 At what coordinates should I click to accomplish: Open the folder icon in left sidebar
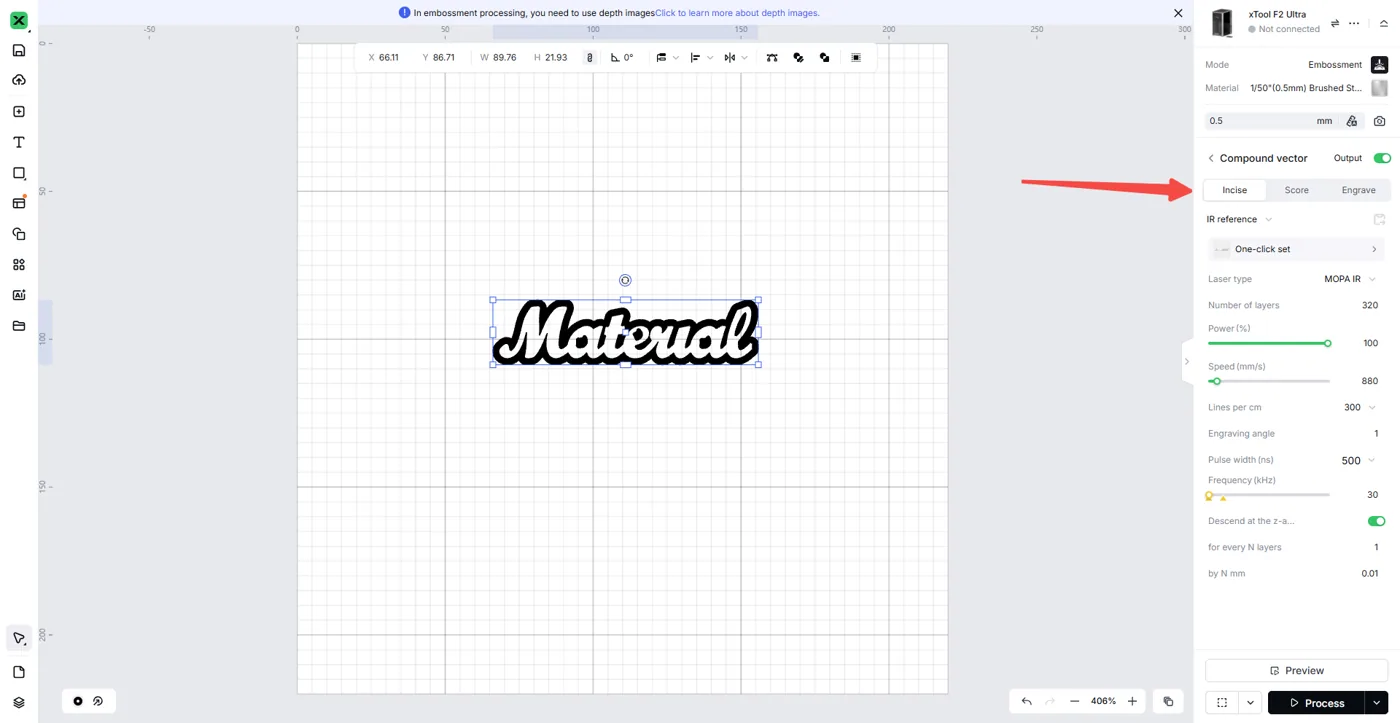pyautogui.click(x=18, y=326)
